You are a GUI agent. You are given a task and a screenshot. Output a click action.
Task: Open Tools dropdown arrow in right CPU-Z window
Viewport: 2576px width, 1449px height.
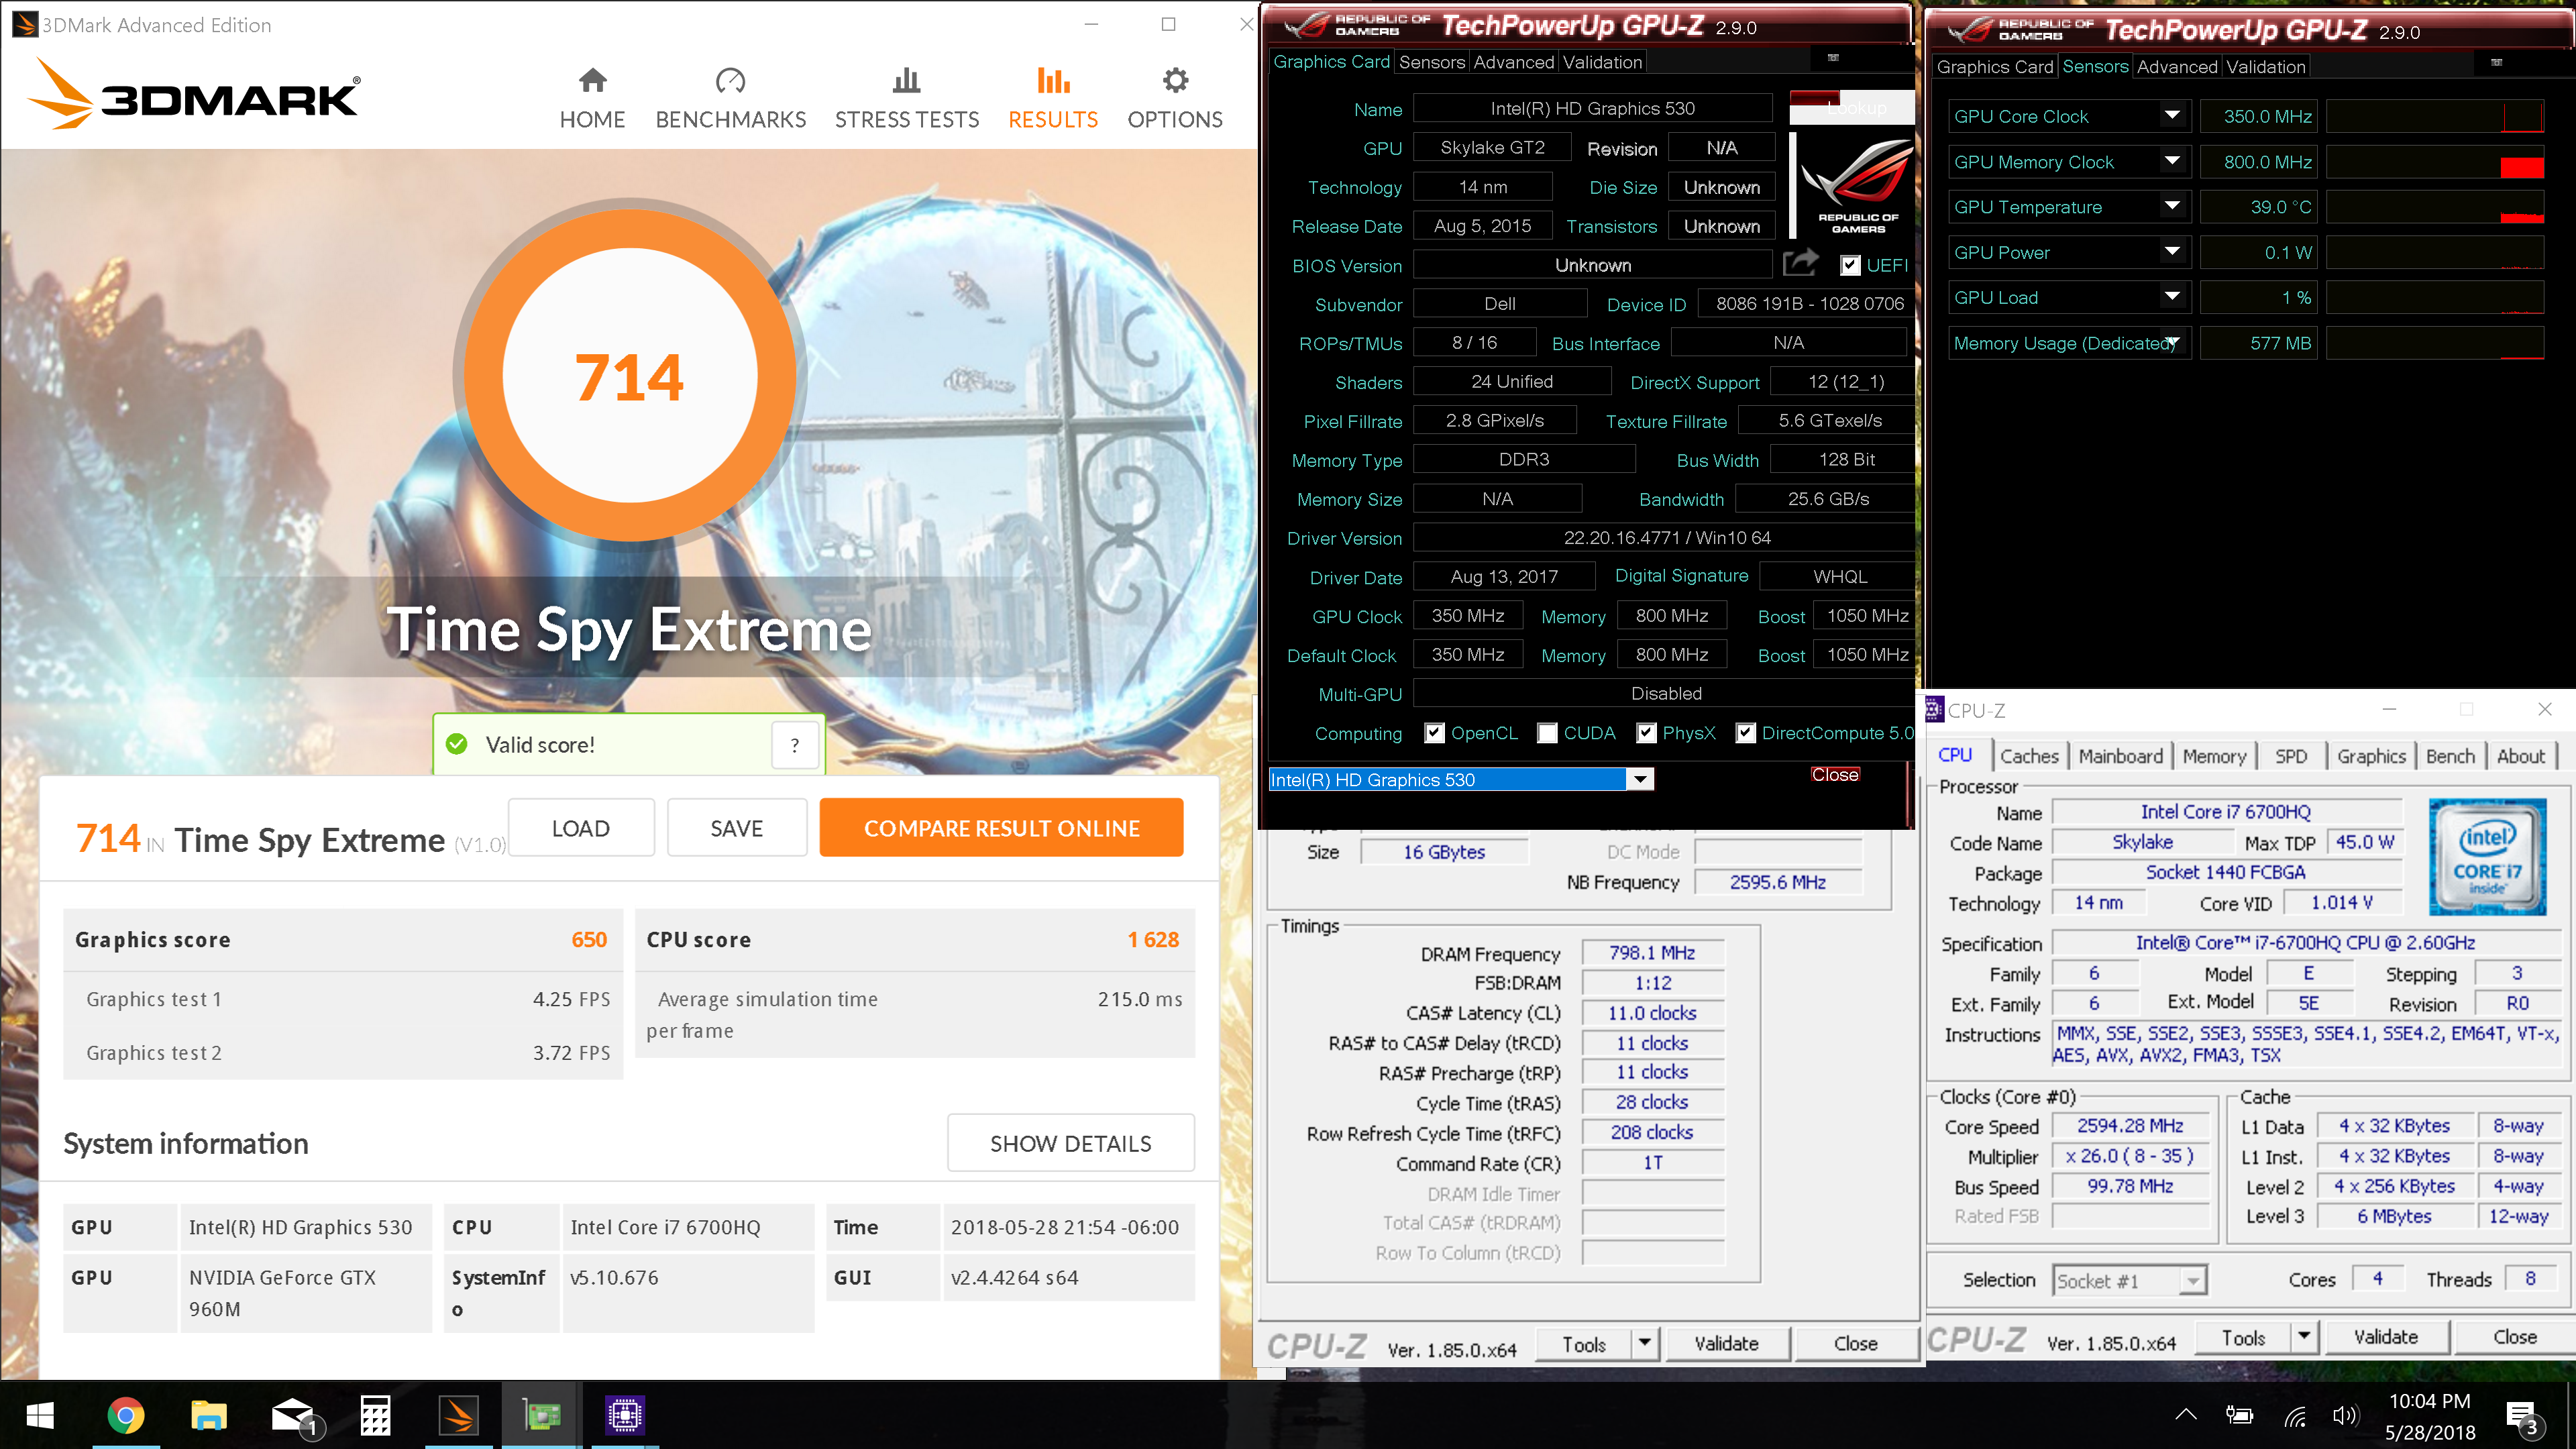2303,1337
